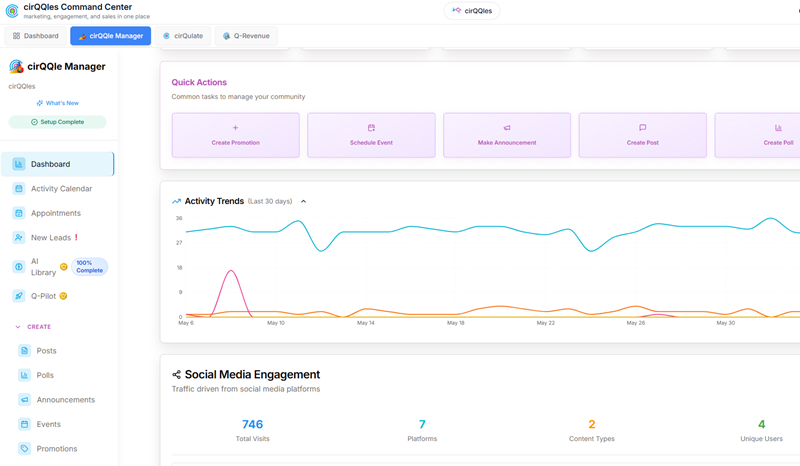The height and width of the screenshot is (466, 800).
Task: Open the cirQulate tab
Action: point(183,36)
